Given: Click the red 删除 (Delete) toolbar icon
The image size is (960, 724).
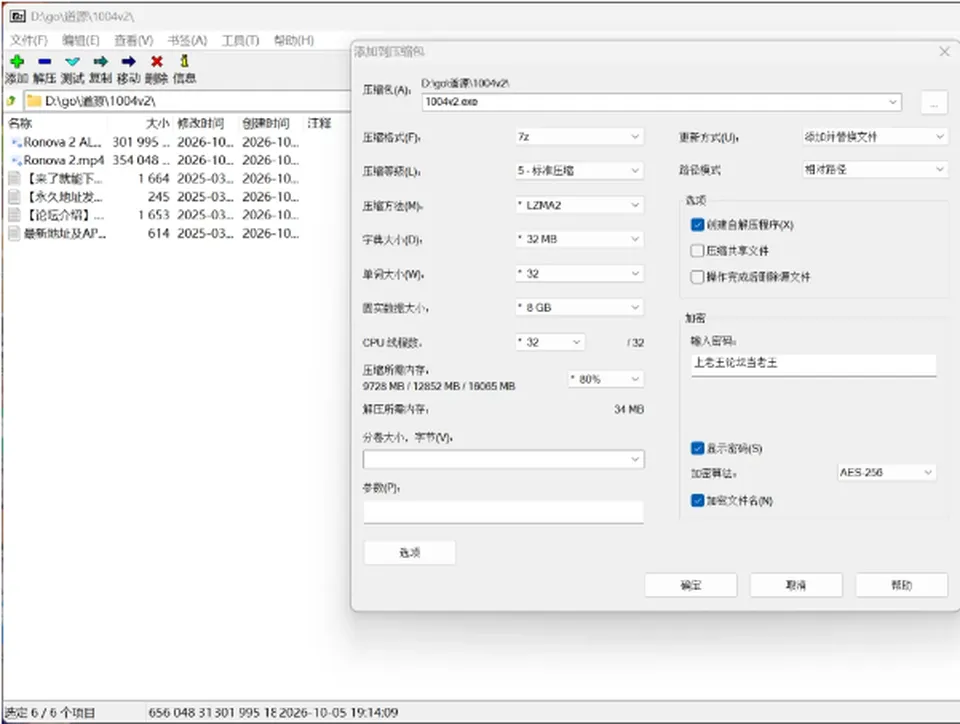Looking at the screenshot, I should tap(157, 61).
